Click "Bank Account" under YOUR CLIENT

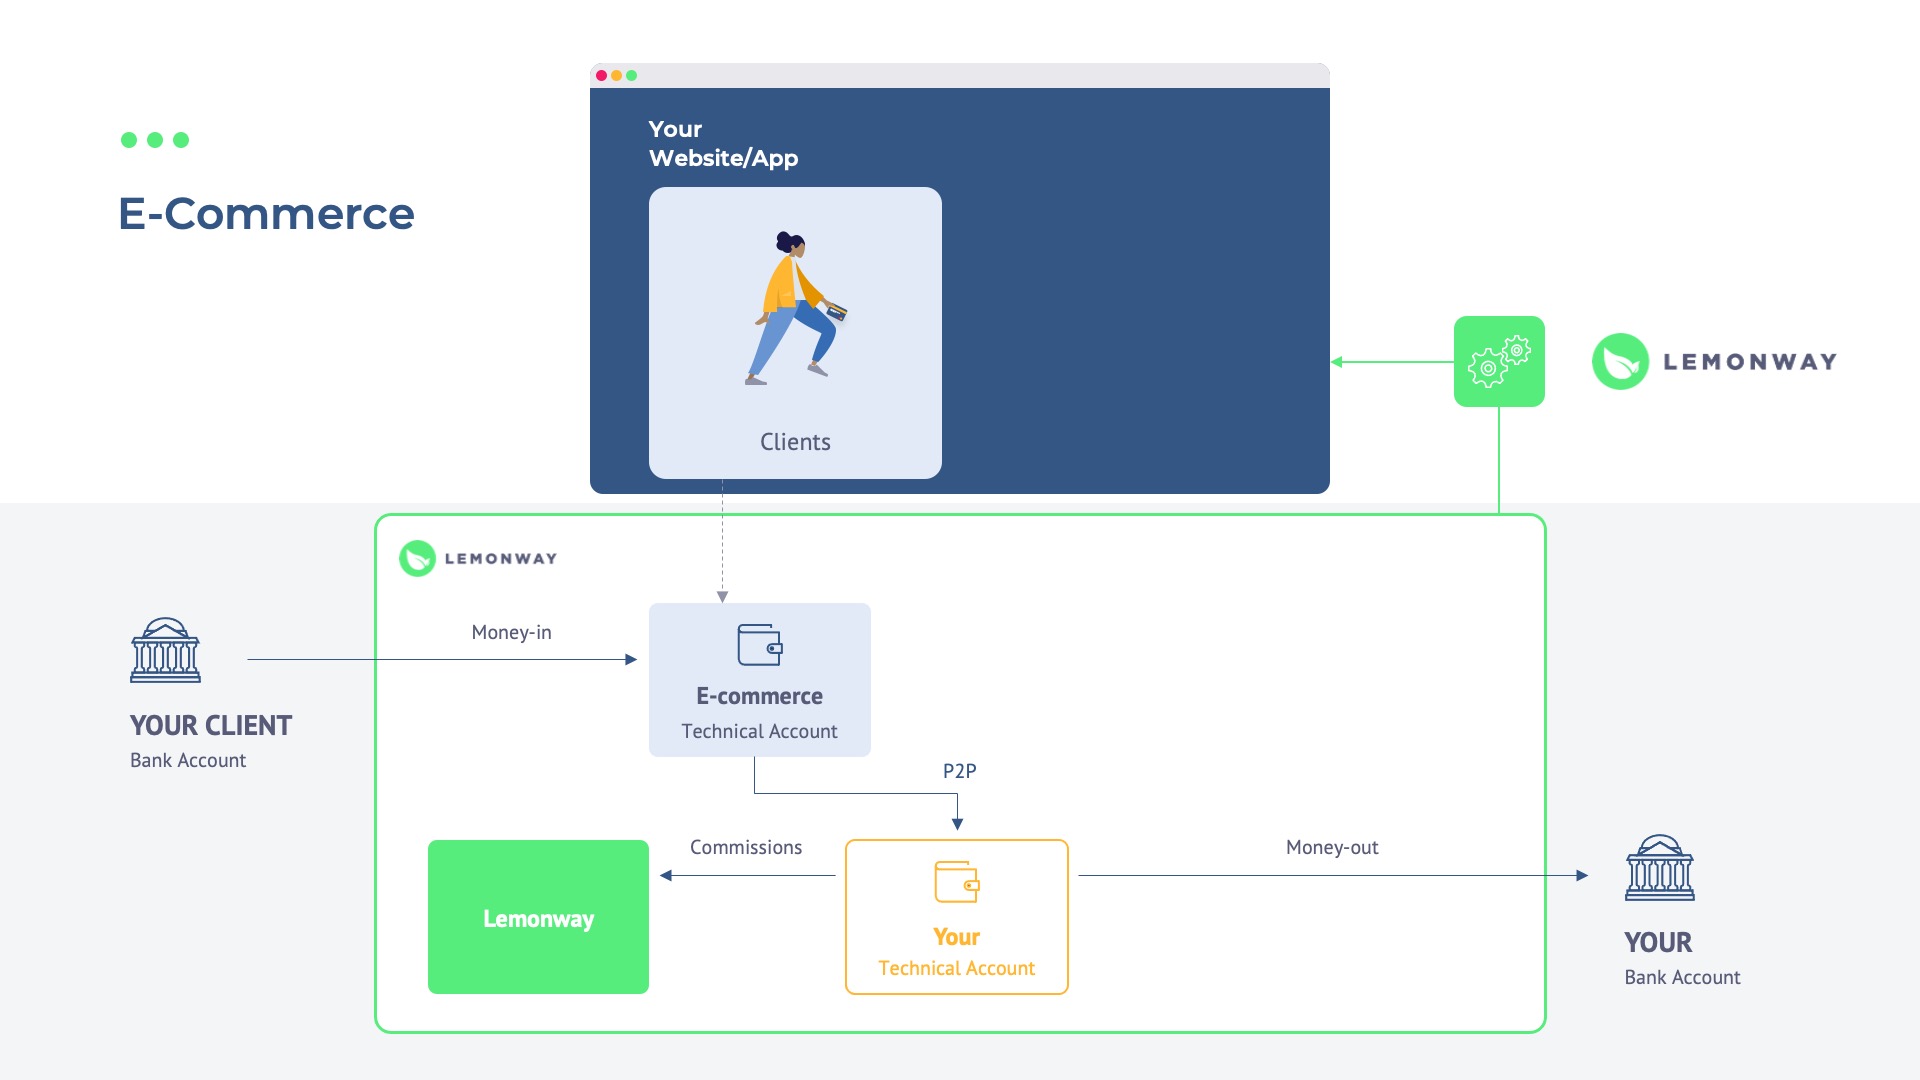(188, 760)
